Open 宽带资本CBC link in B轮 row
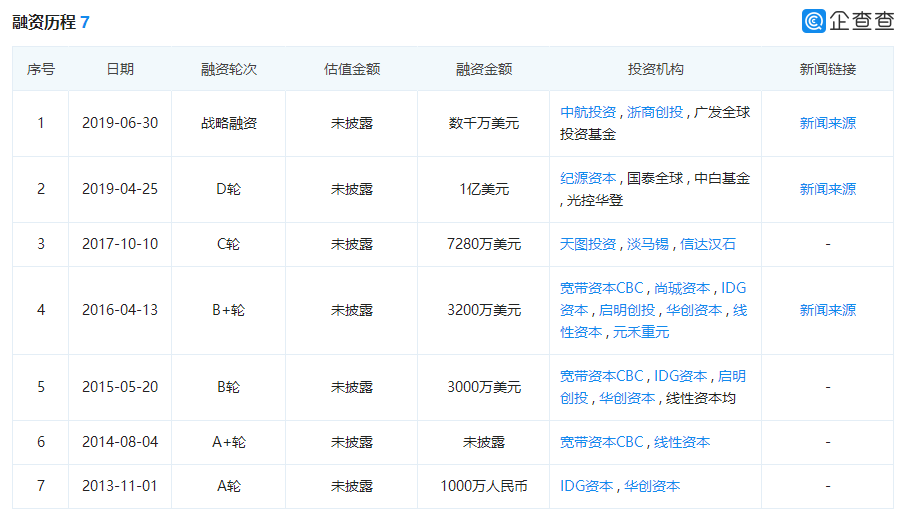The height and width of the screenshot is (519, 906). 601,376
